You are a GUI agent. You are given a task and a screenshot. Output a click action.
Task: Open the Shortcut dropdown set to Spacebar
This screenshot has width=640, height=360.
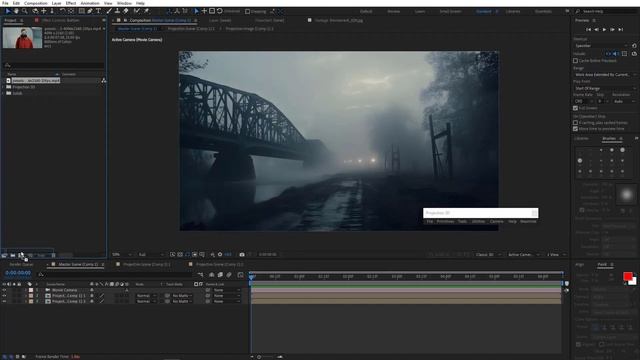(601, 46)
